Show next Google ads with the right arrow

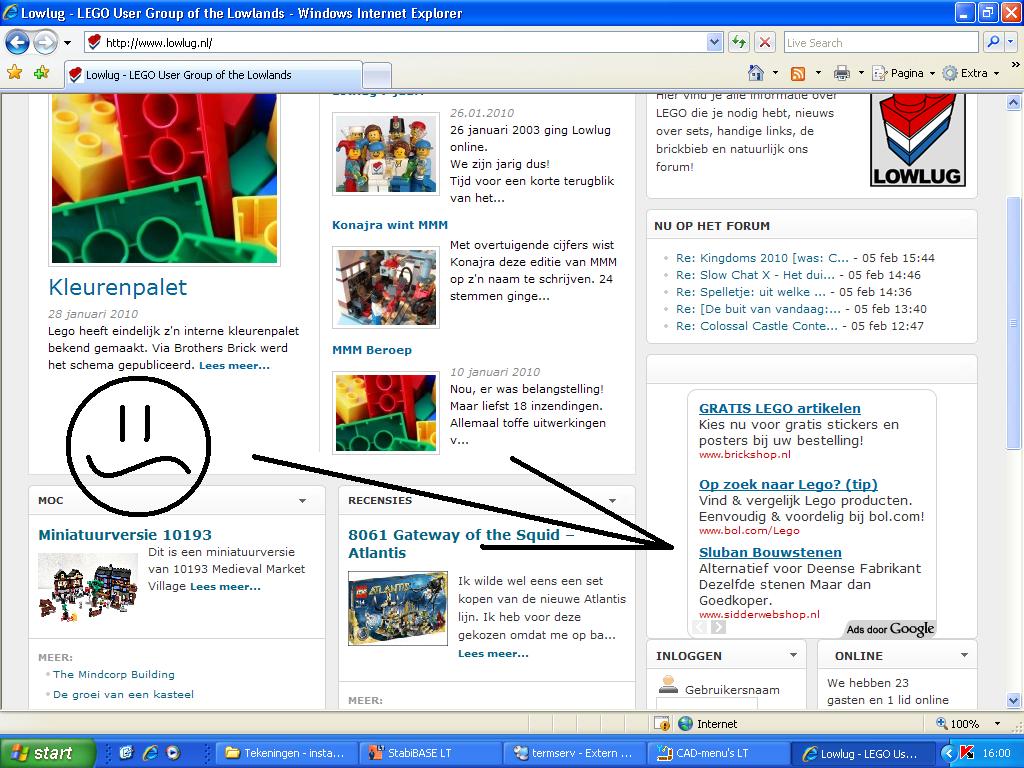[x=718, y=627]
